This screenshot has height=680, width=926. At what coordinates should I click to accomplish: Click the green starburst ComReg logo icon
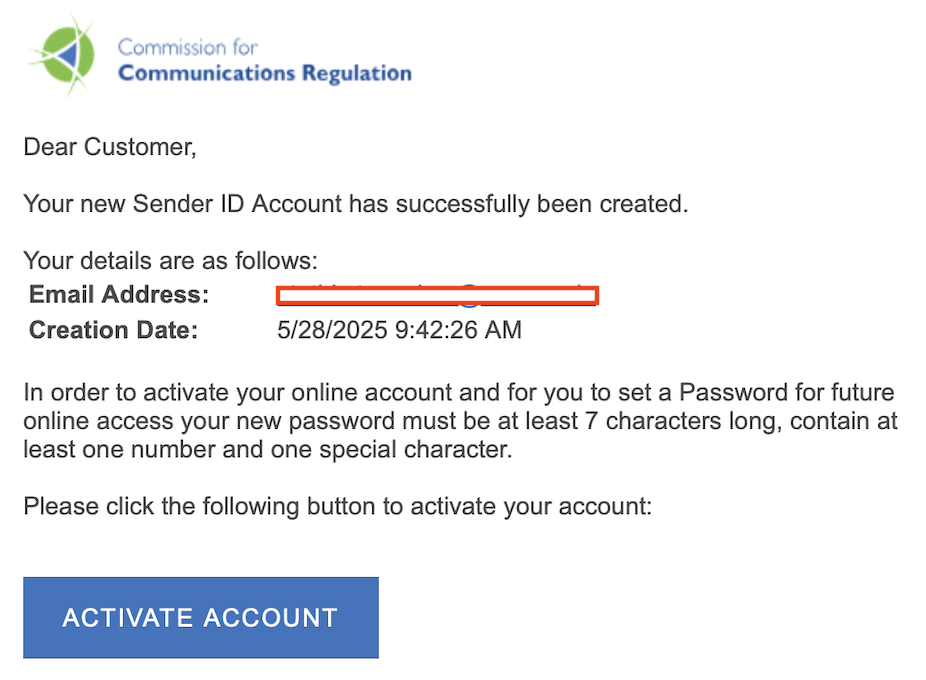[62, 56]
